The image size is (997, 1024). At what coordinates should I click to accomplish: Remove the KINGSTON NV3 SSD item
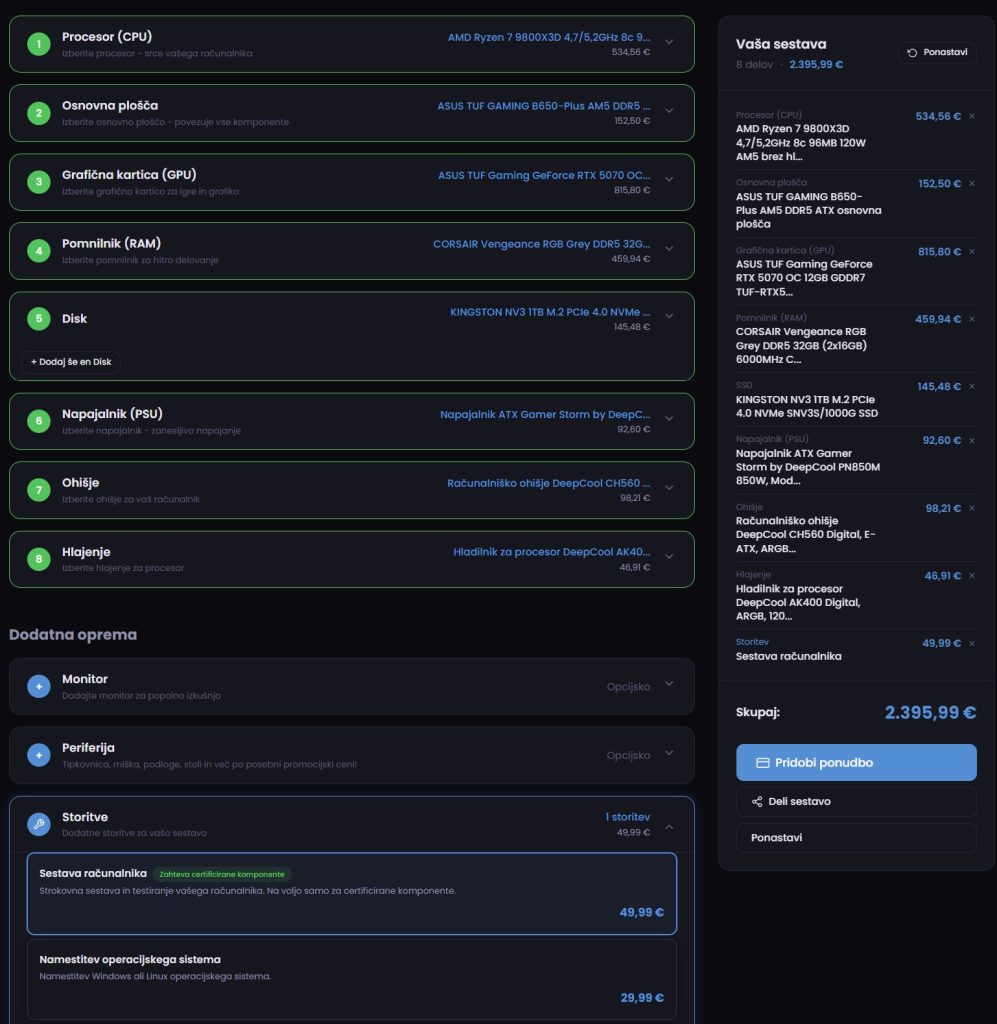(x=972, y=387)
